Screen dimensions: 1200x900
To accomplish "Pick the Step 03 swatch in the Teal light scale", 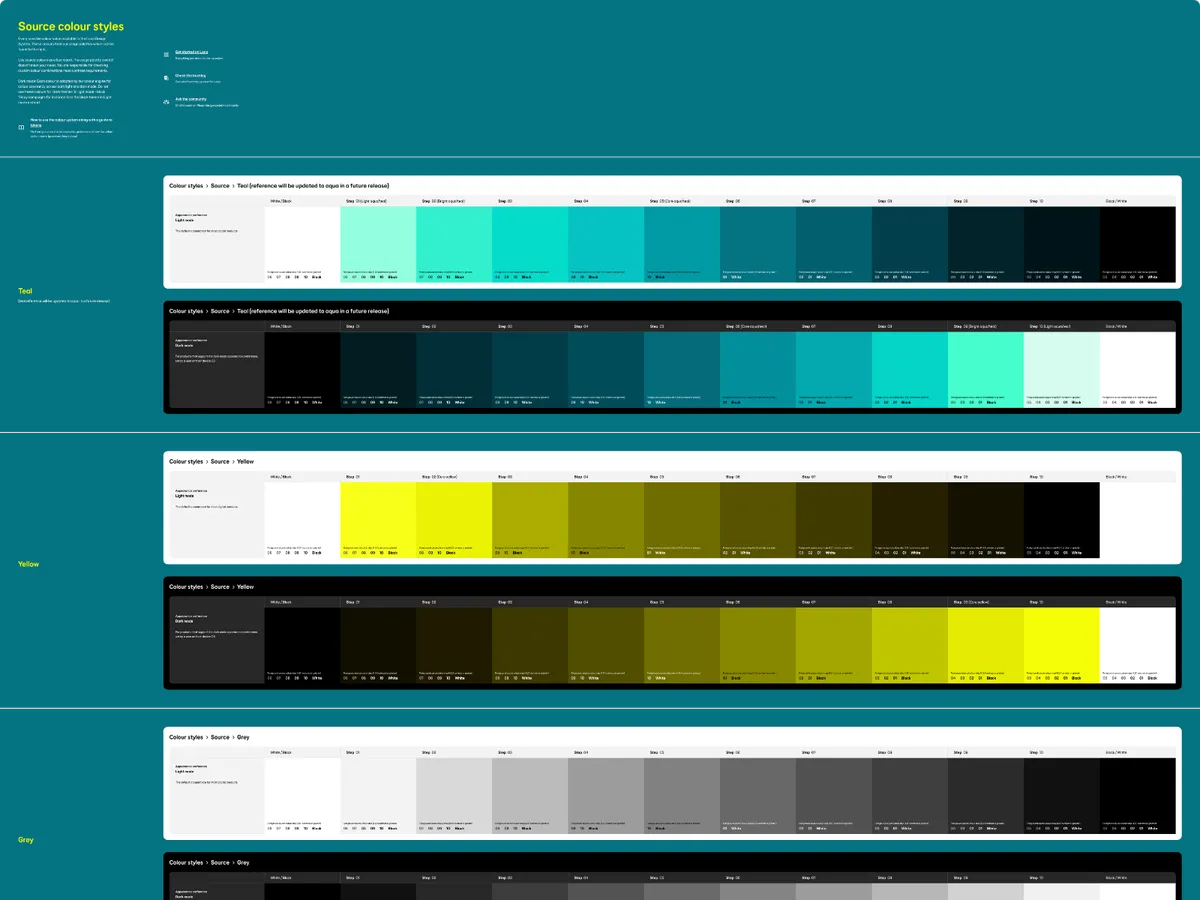I will [530, 243].
